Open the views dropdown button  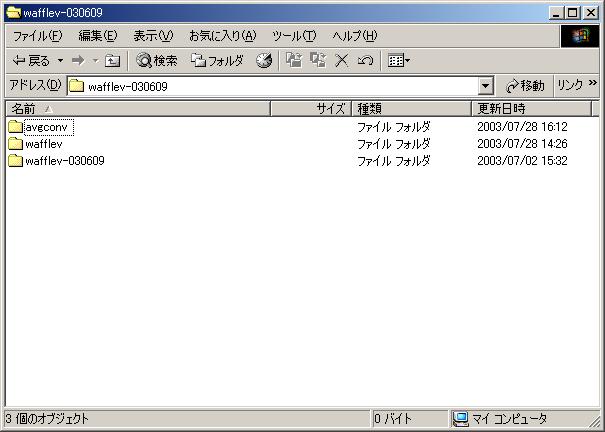399,61
